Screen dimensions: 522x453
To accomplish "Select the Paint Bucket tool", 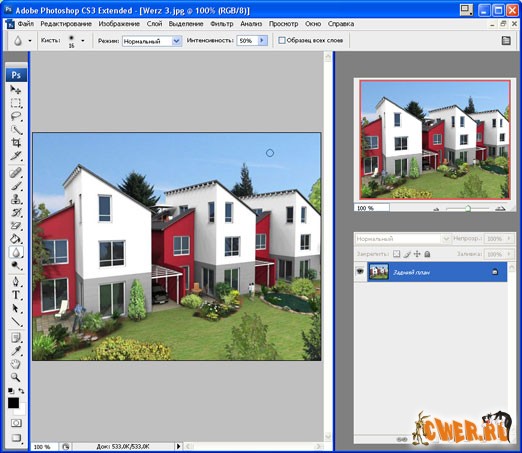I will [x=15, y=239].
